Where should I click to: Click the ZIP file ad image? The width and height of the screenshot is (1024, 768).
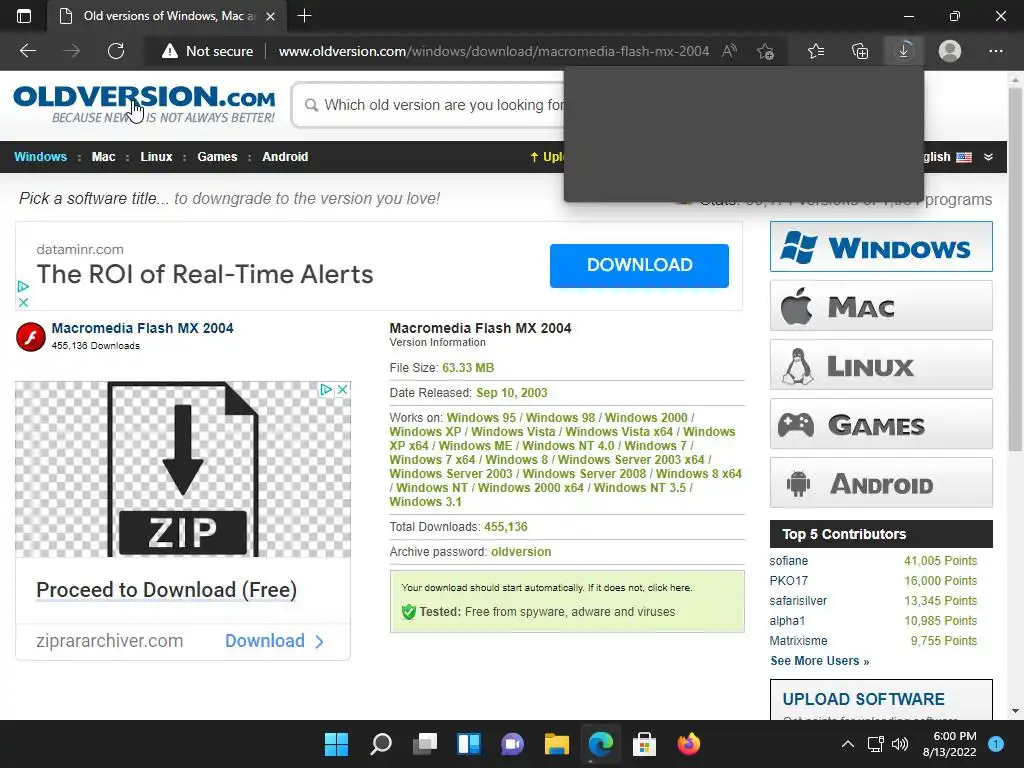click(183, 470)
